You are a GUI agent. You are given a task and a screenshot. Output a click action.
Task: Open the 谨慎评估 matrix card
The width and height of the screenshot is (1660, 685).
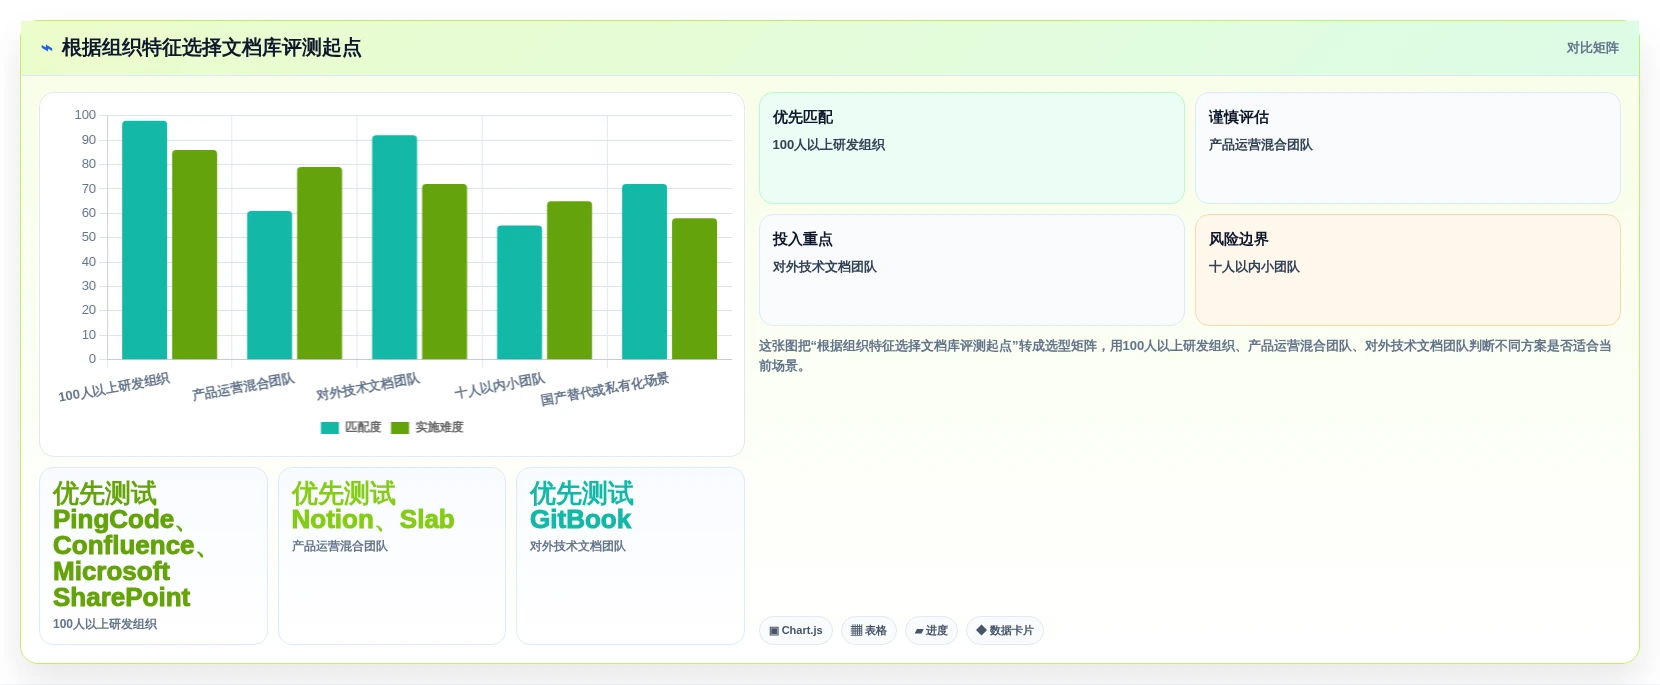1408,148
